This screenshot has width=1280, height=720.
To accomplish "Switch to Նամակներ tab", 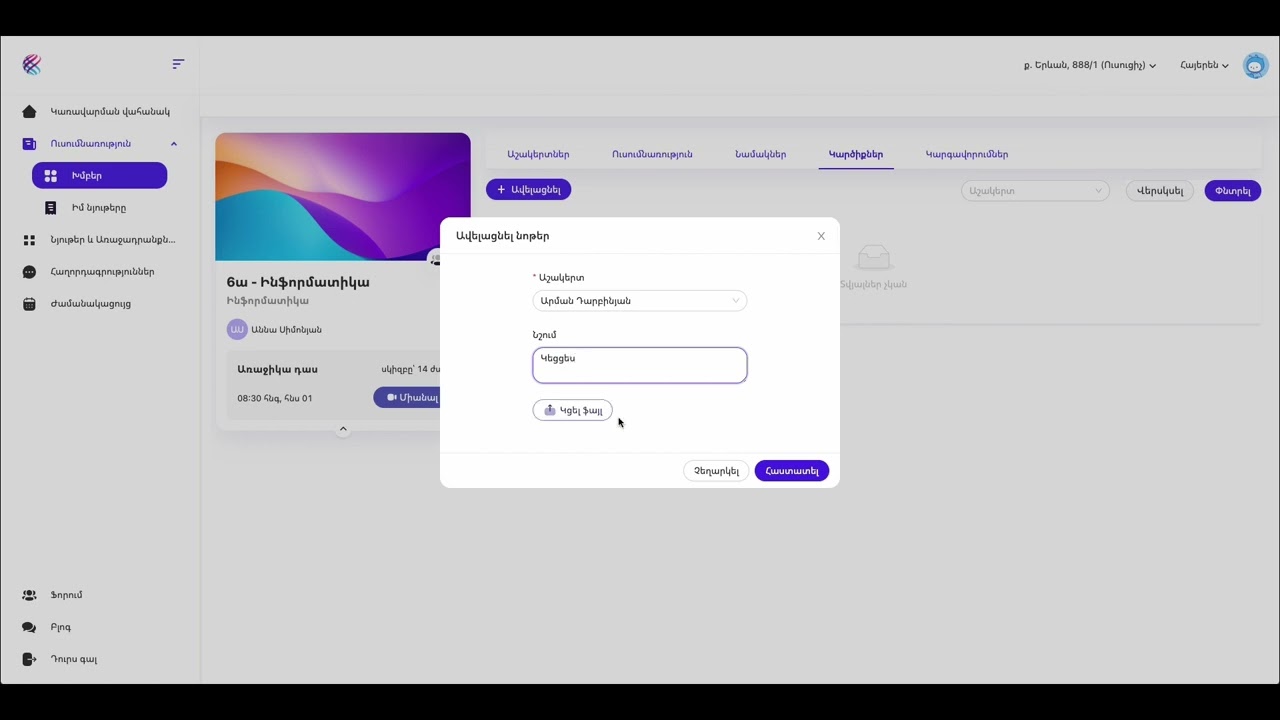I will (760, 154).
